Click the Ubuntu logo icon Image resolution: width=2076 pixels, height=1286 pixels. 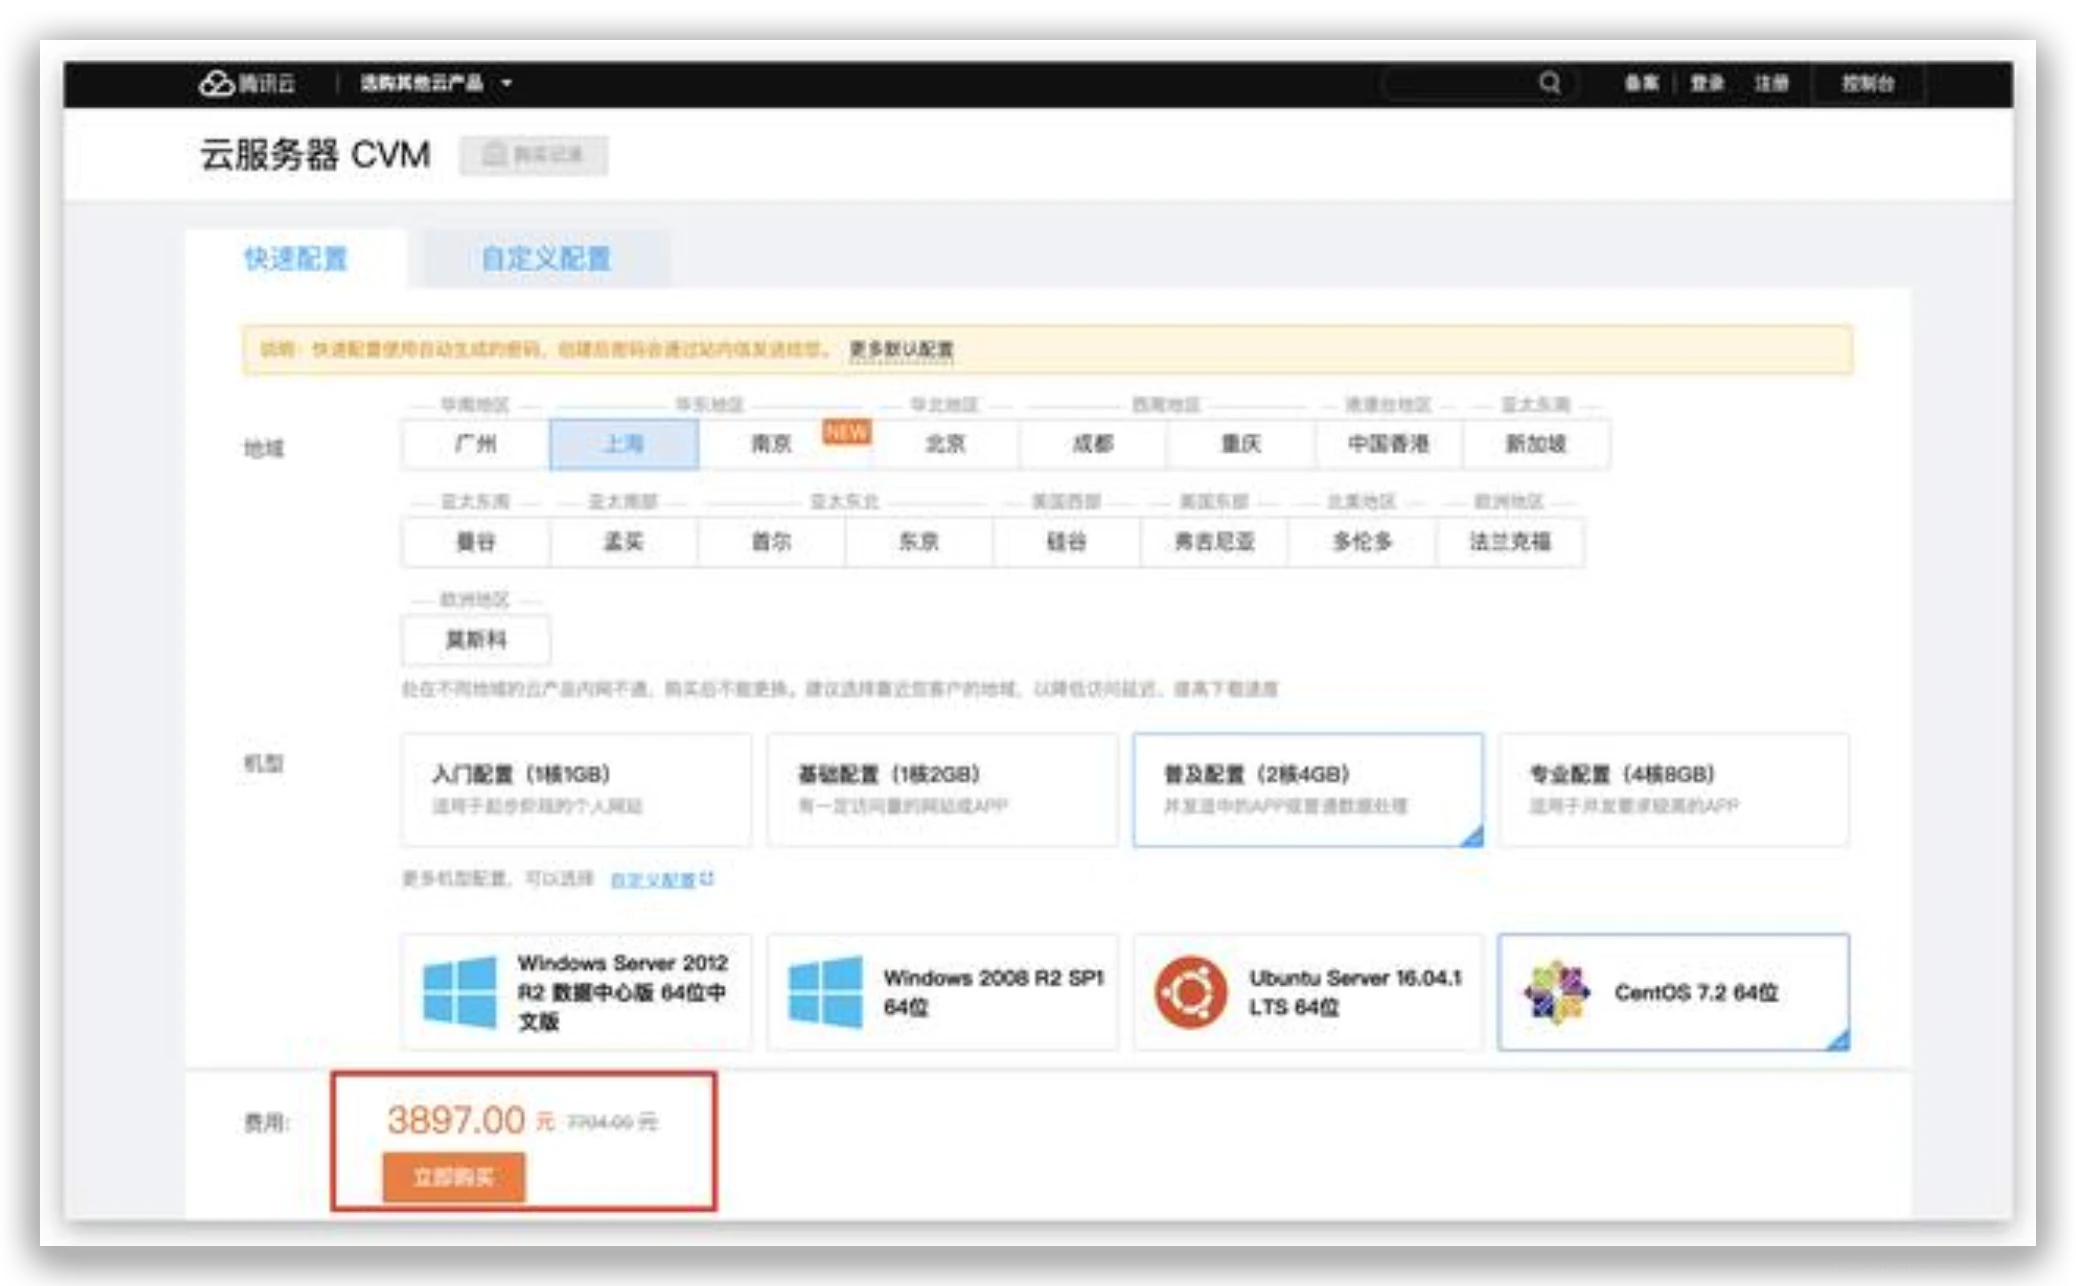[x=1190, y=992]
